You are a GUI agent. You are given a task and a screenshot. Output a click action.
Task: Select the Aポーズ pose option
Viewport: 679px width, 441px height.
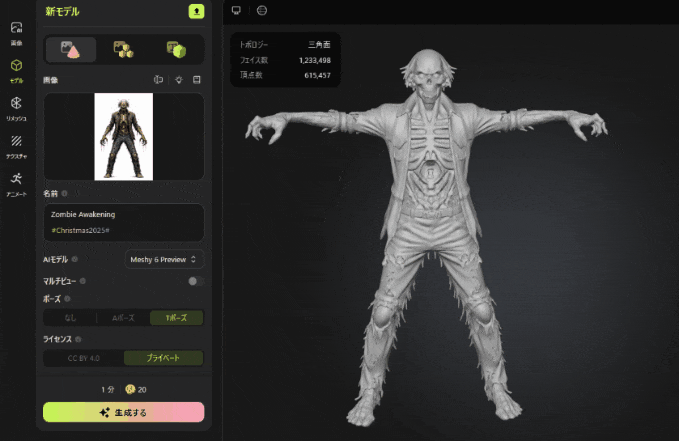(123, 318)
